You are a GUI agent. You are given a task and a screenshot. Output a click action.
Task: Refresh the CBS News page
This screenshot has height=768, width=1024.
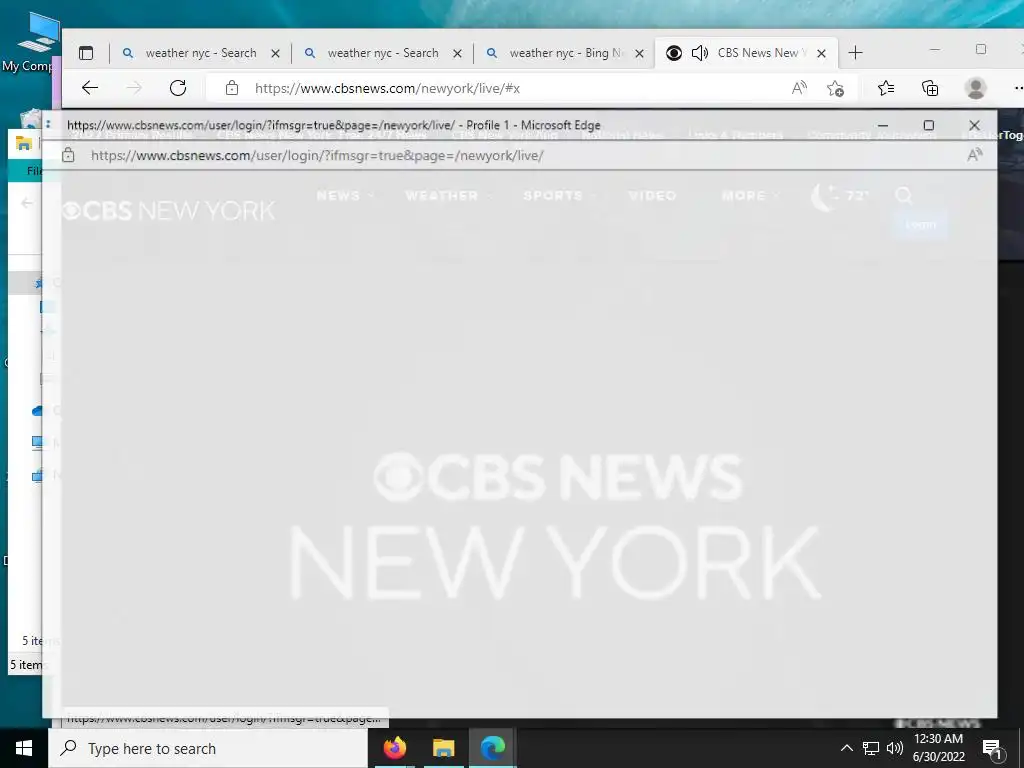click(178, 88)
